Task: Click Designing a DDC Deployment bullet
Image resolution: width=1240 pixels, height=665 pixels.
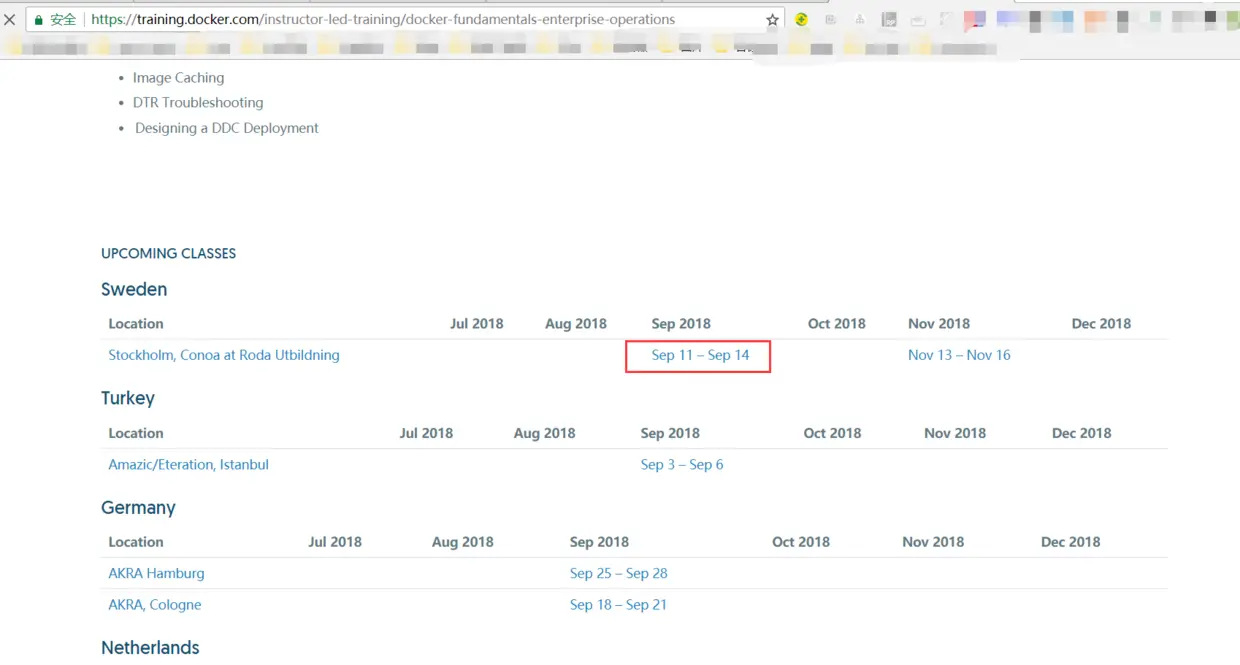Action: [227, 128]
